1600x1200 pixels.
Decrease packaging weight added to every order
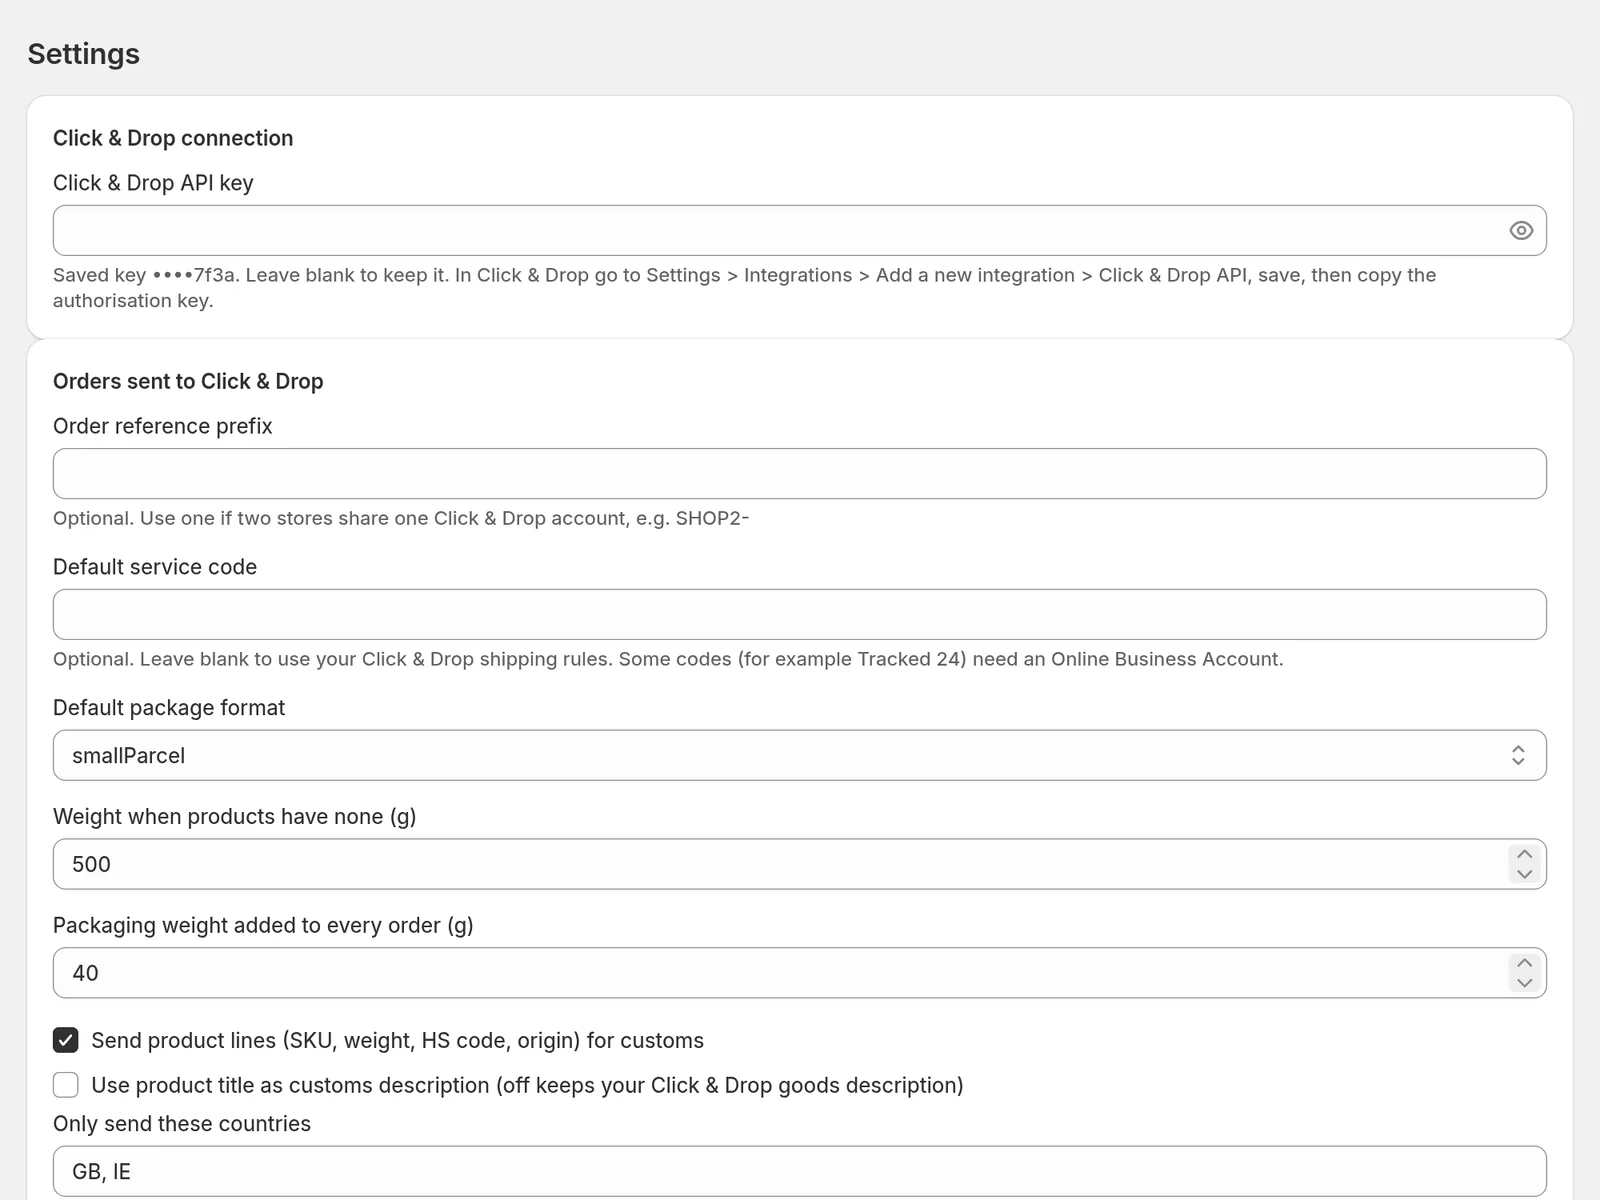1524,983
